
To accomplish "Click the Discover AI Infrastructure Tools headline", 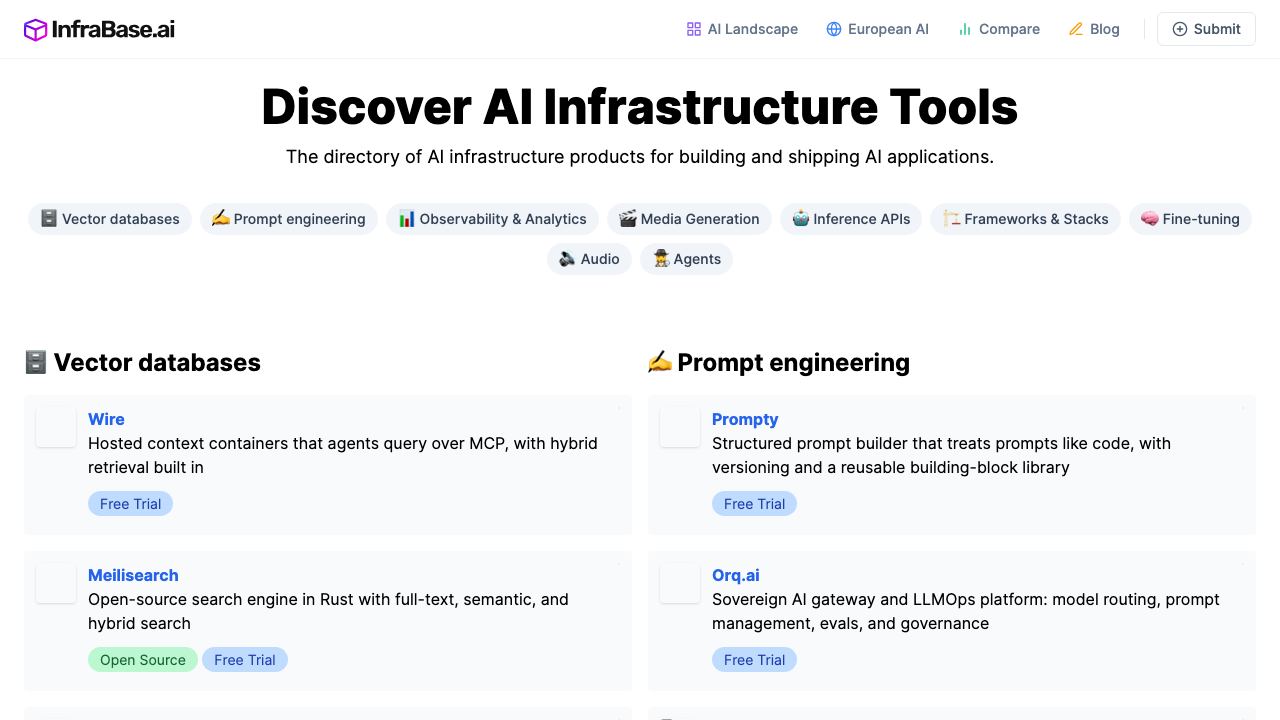I will point(640,106).
